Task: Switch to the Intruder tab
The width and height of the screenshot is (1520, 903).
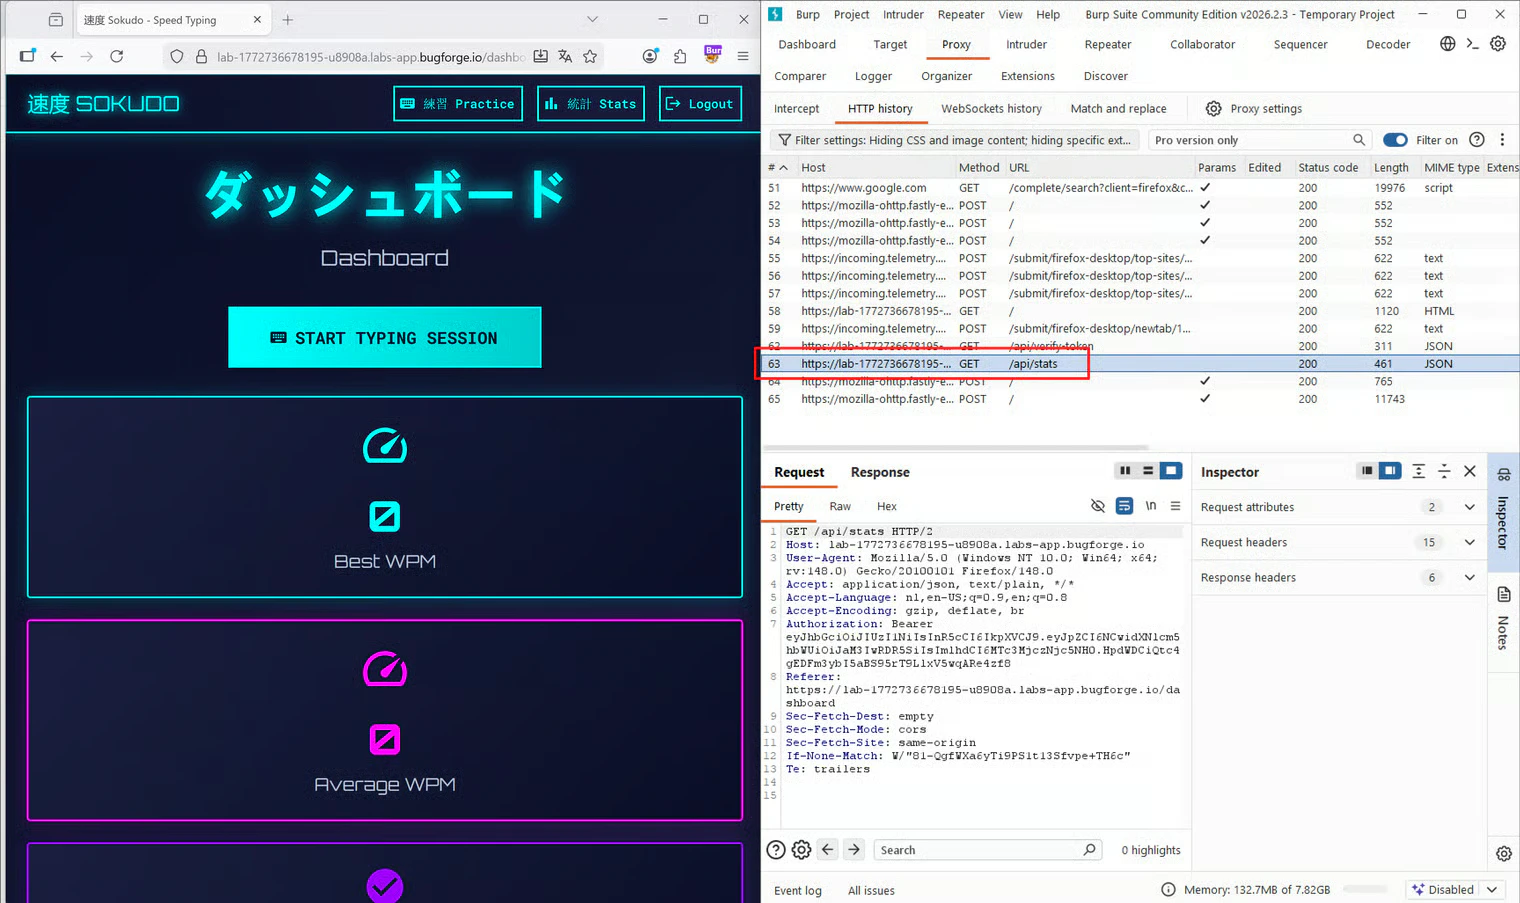Action: click(1026, 44)
